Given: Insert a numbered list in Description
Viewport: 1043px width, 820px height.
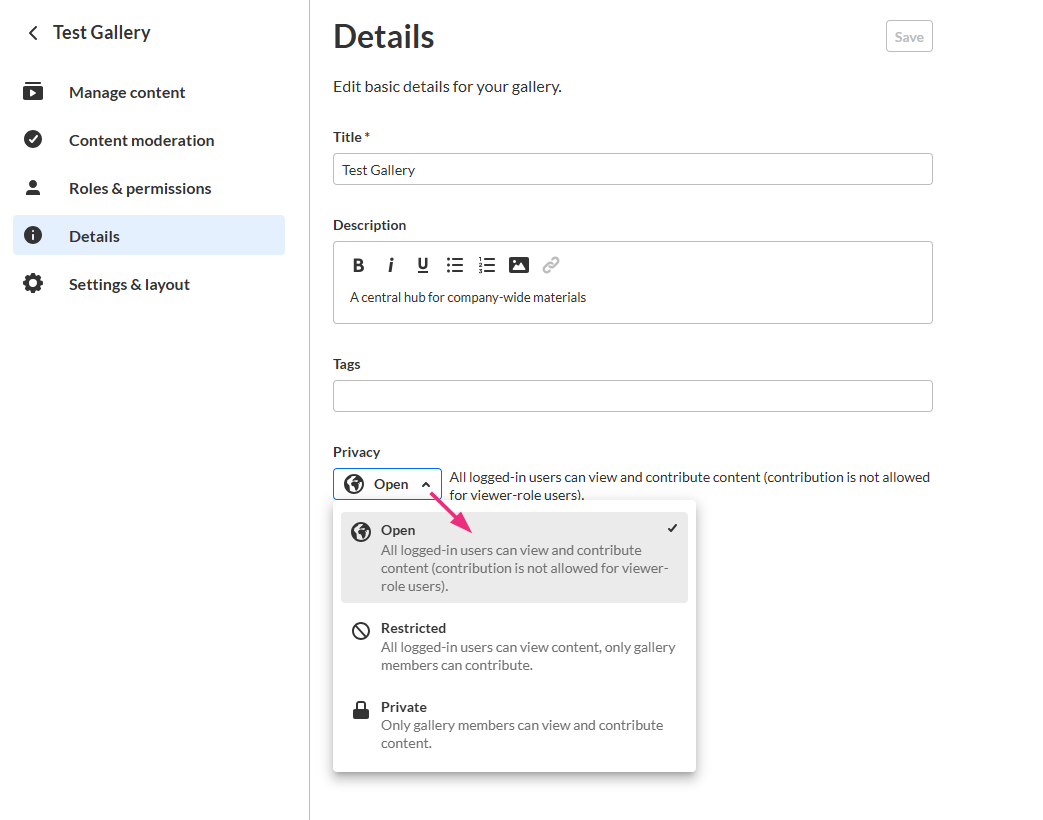Looking at the screenshot, I should click(x=487, y=265).
